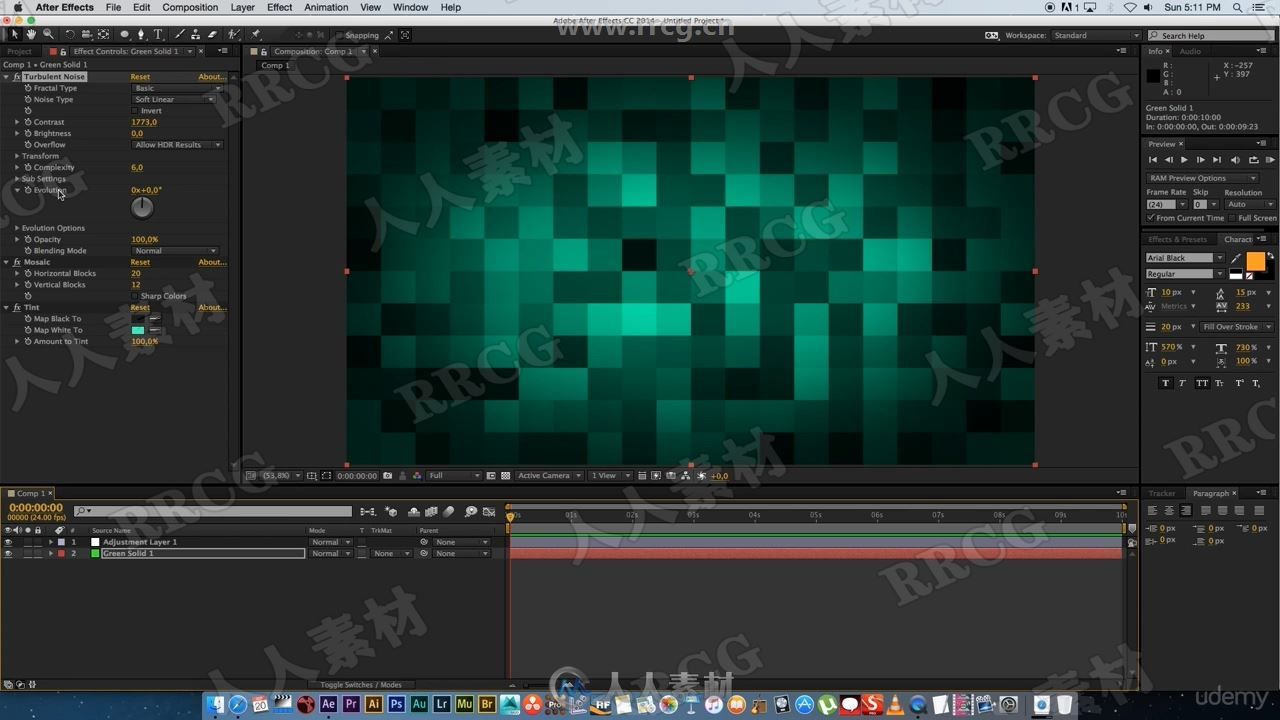Take snapshot camera icon in viewer

pyautogui.click(x=388, y=476)
